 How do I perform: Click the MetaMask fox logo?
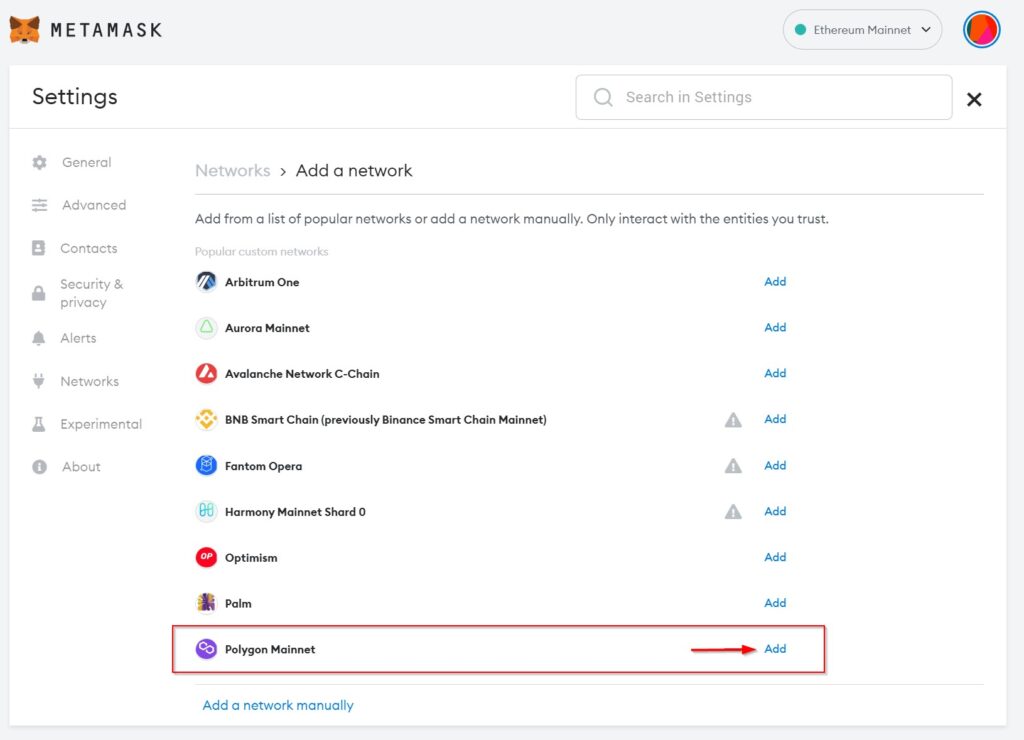click(x=25, y=30)
